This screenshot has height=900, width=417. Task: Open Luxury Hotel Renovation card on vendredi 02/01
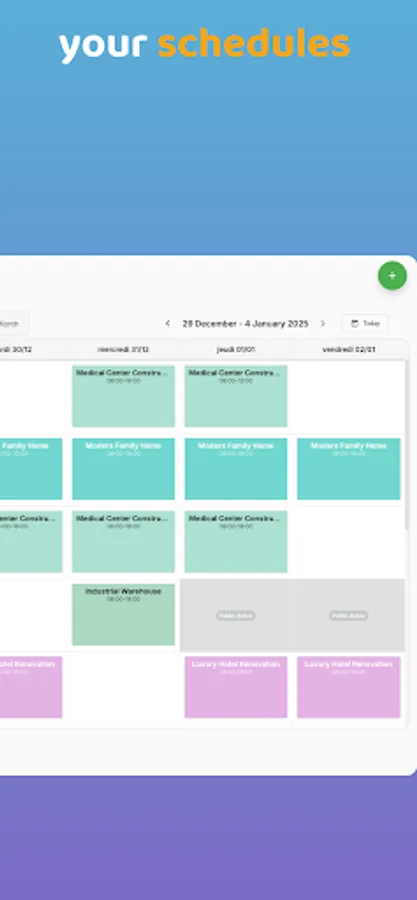pyautogui.click(x=349, y=687)
